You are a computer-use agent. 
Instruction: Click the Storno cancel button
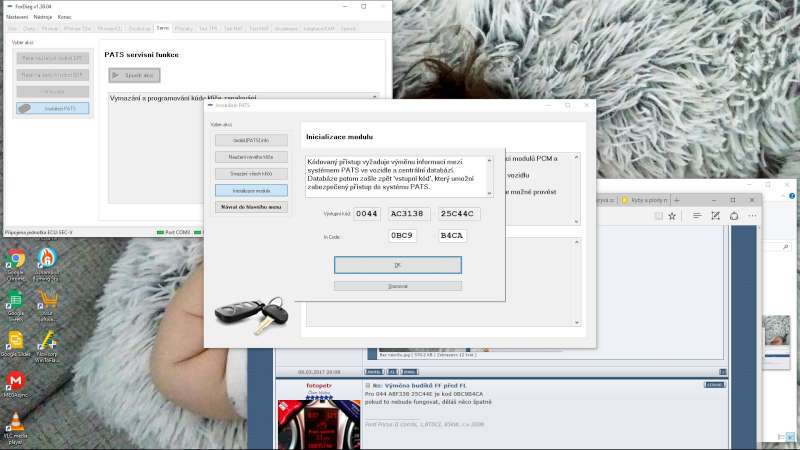pyautogui.click(x=398, y=286)
